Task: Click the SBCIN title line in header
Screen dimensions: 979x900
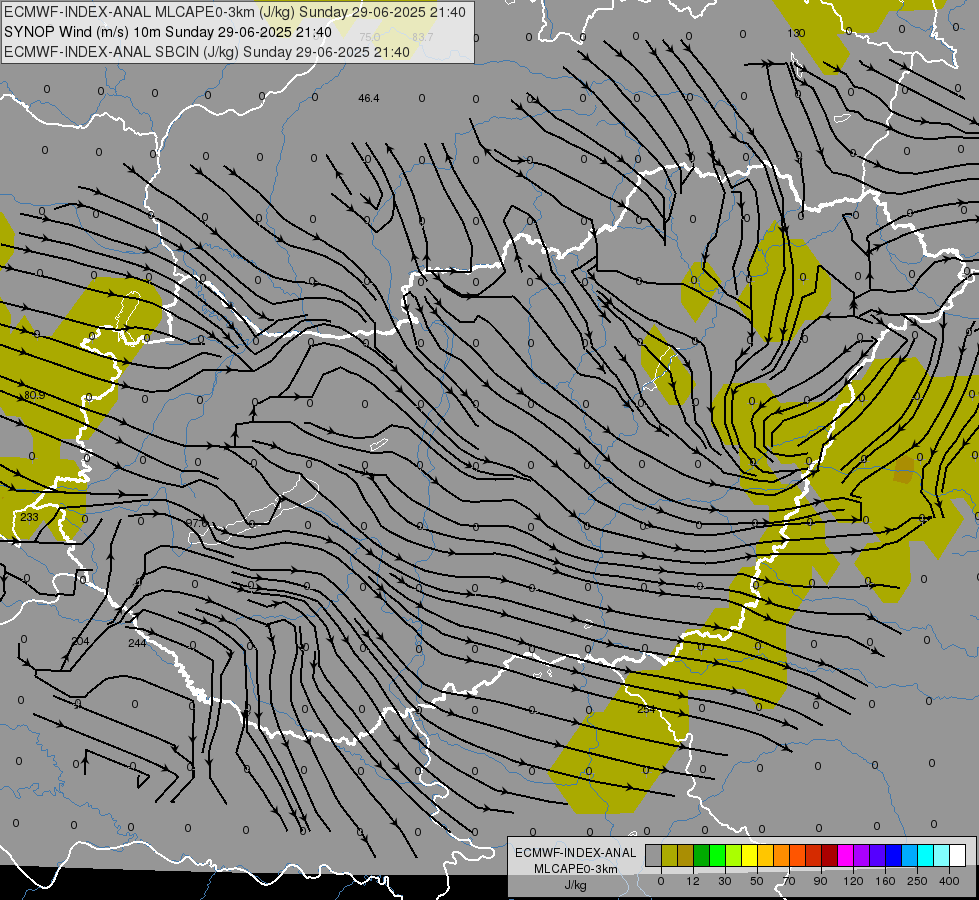Action: [207, 52]
